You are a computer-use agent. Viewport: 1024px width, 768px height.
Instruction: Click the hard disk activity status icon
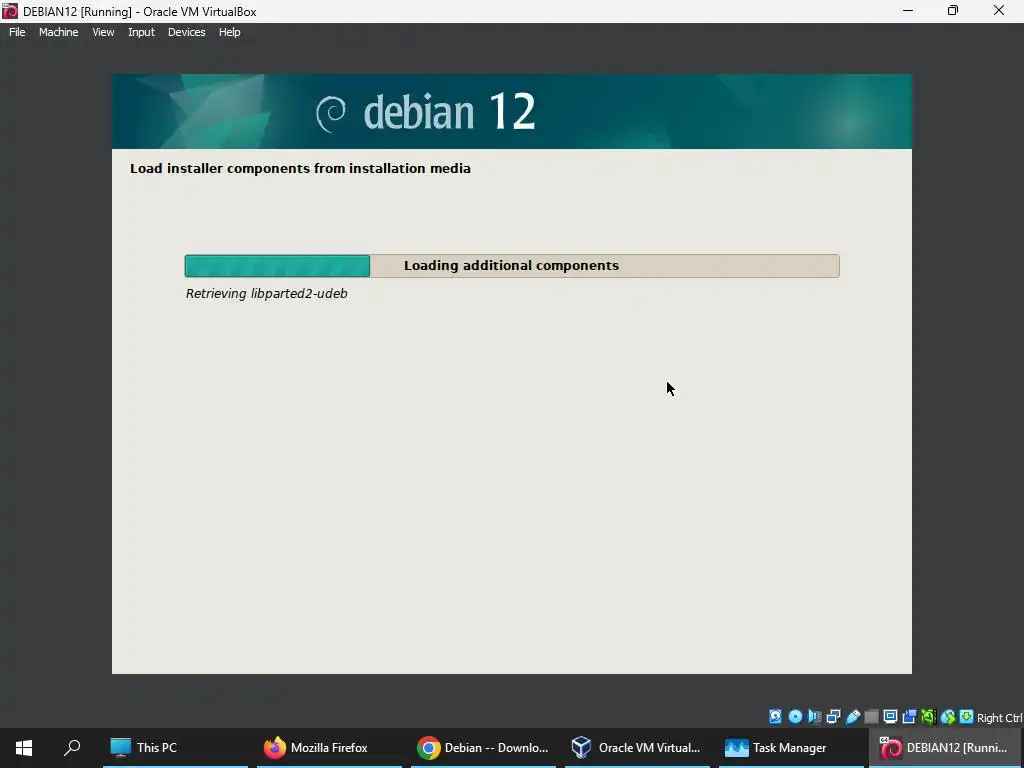775,717
